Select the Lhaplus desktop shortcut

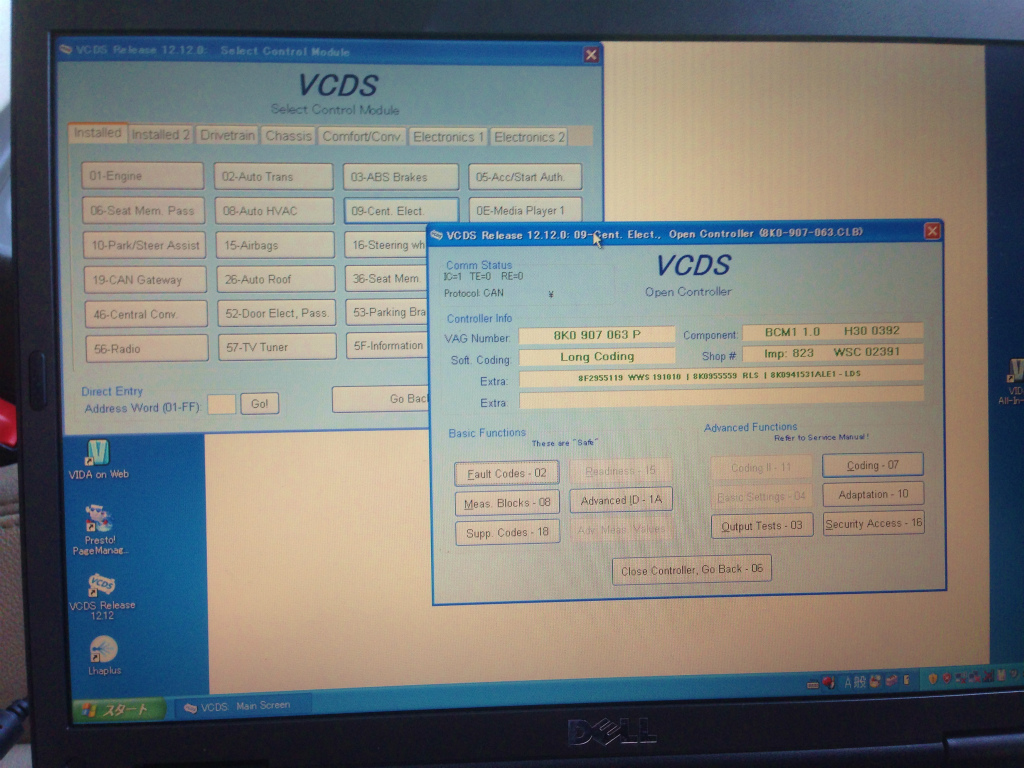[104, 655]
